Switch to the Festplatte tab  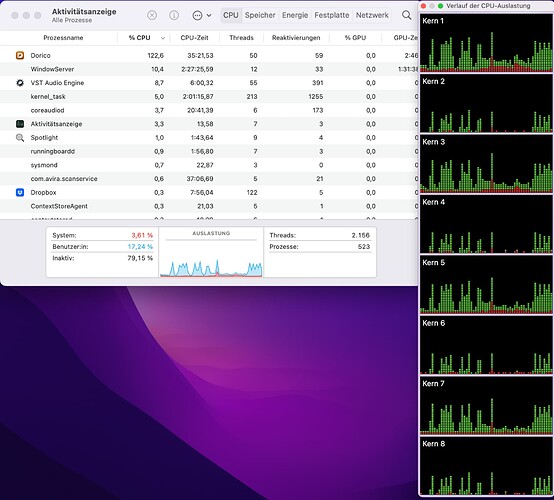coord(332,15)
